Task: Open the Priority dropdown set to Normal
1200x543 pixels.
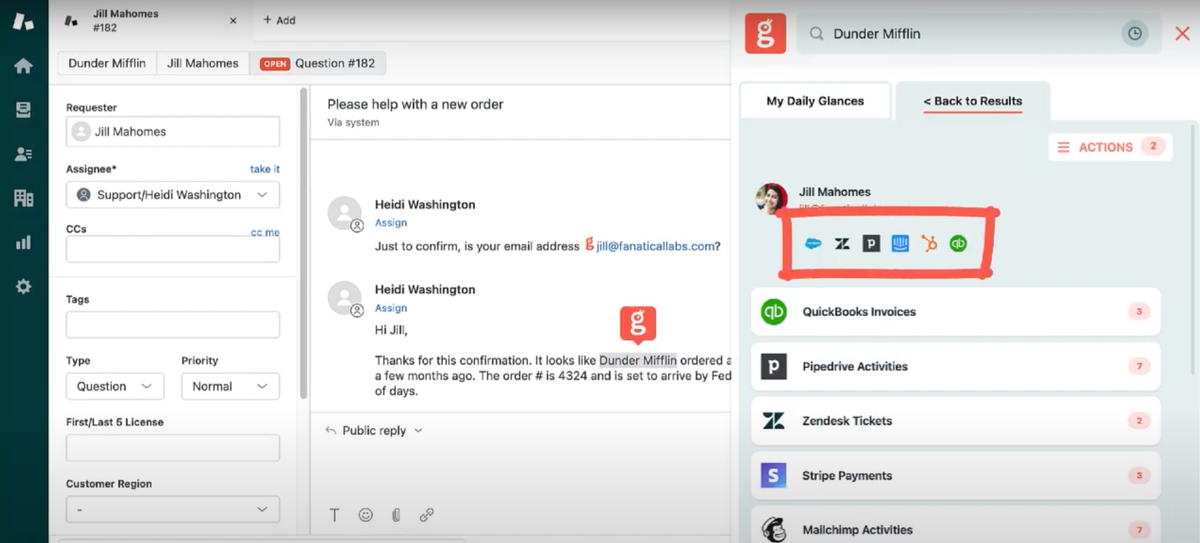Action: point(230,386)
